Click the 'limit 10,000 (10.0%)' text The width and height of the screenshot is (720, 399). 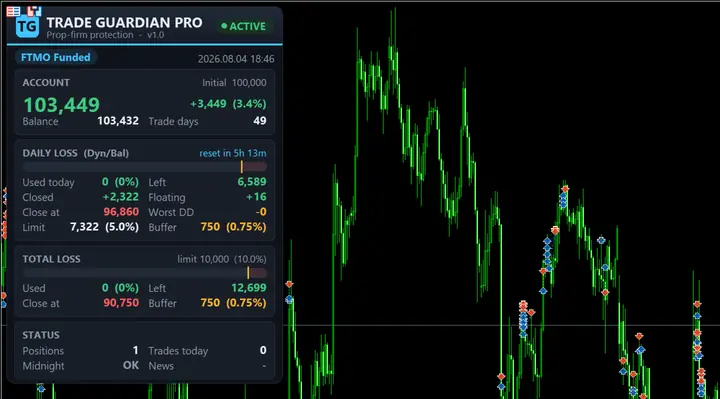(x=222, y=259)
